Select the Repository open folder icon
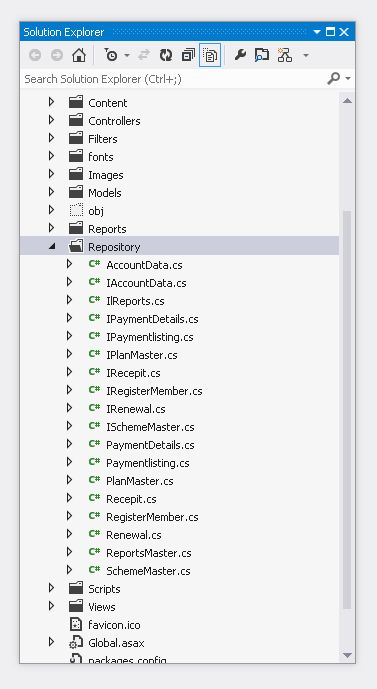The width and height of the screenshot is (377, 689). pos(76,246)
